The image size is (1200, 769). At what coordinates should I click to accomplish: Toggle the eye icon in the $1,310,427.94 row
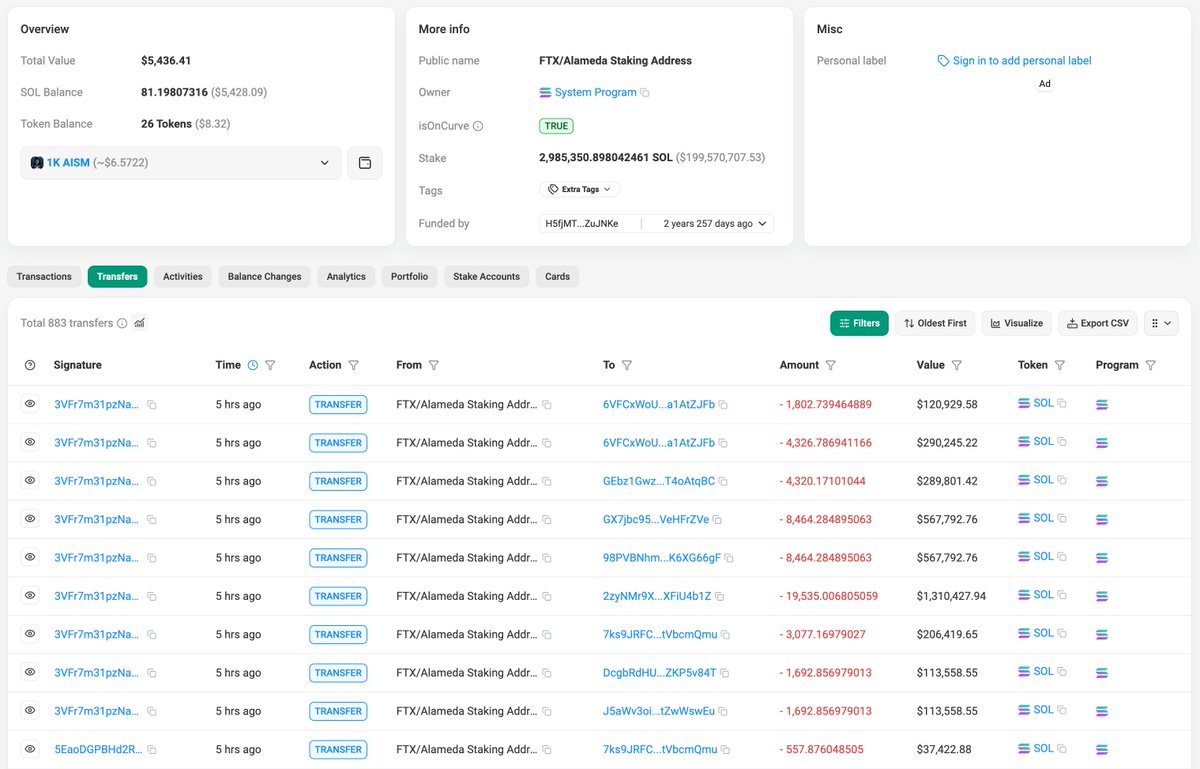pyautogui.click(x=30, y=595)
